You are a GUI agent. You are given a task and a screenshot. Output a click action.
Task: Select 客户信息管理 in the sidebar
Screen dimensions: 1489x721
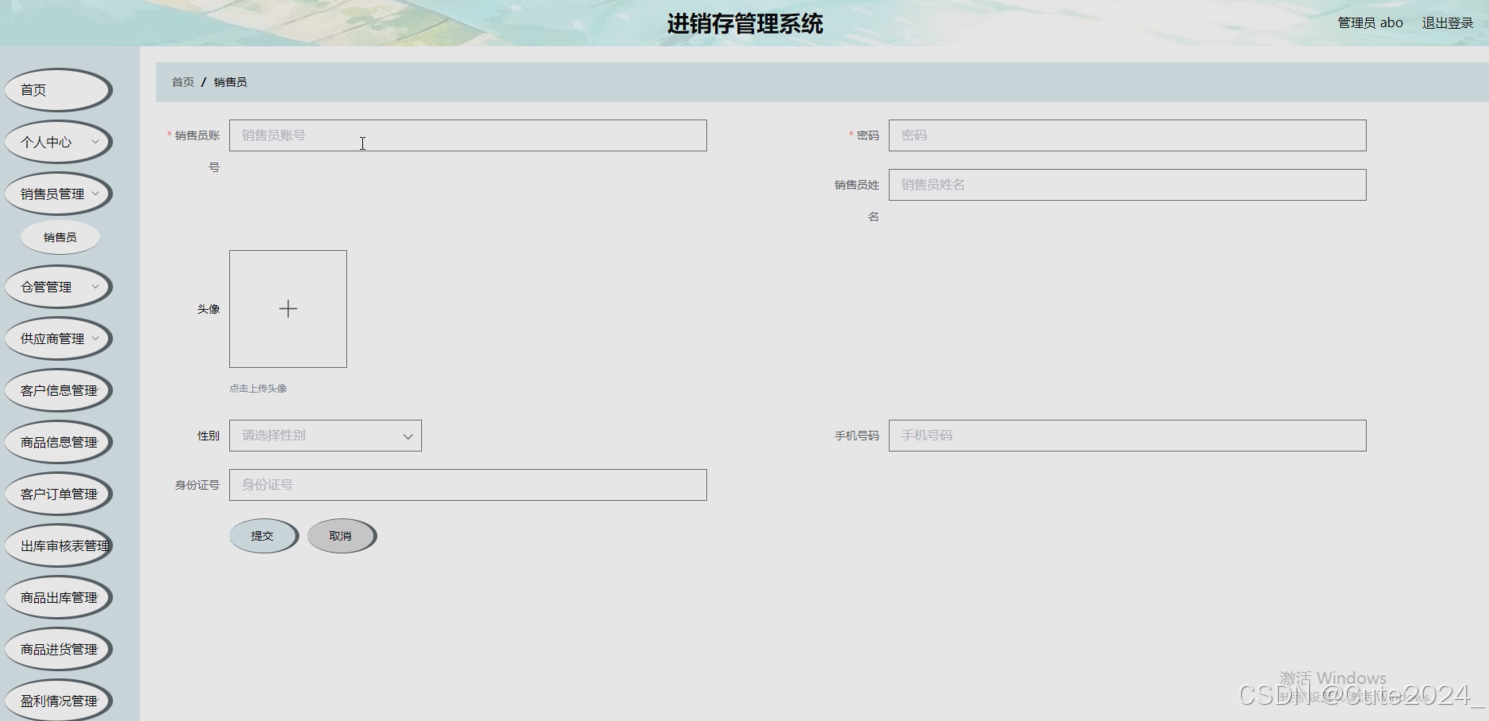pos(57,390)
